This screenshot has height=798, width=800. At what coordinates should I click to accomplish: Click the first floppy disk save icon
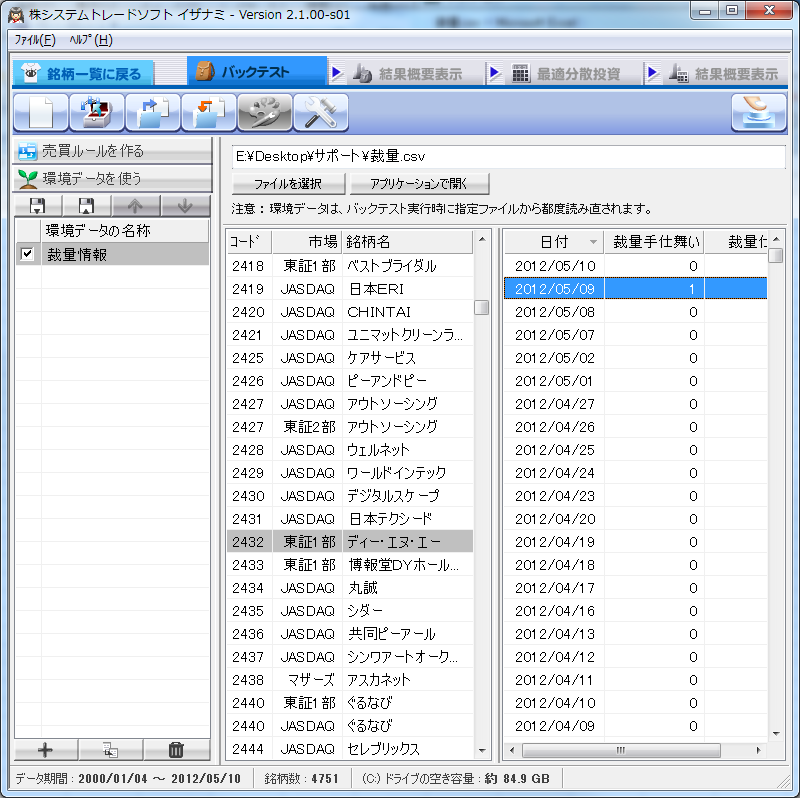click(38, 206)
